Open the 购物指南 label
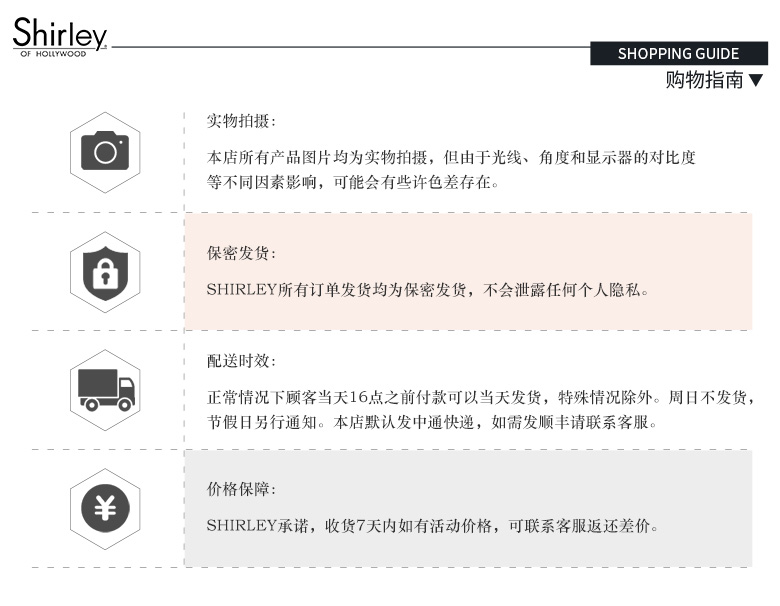 (x=704, y=80)
